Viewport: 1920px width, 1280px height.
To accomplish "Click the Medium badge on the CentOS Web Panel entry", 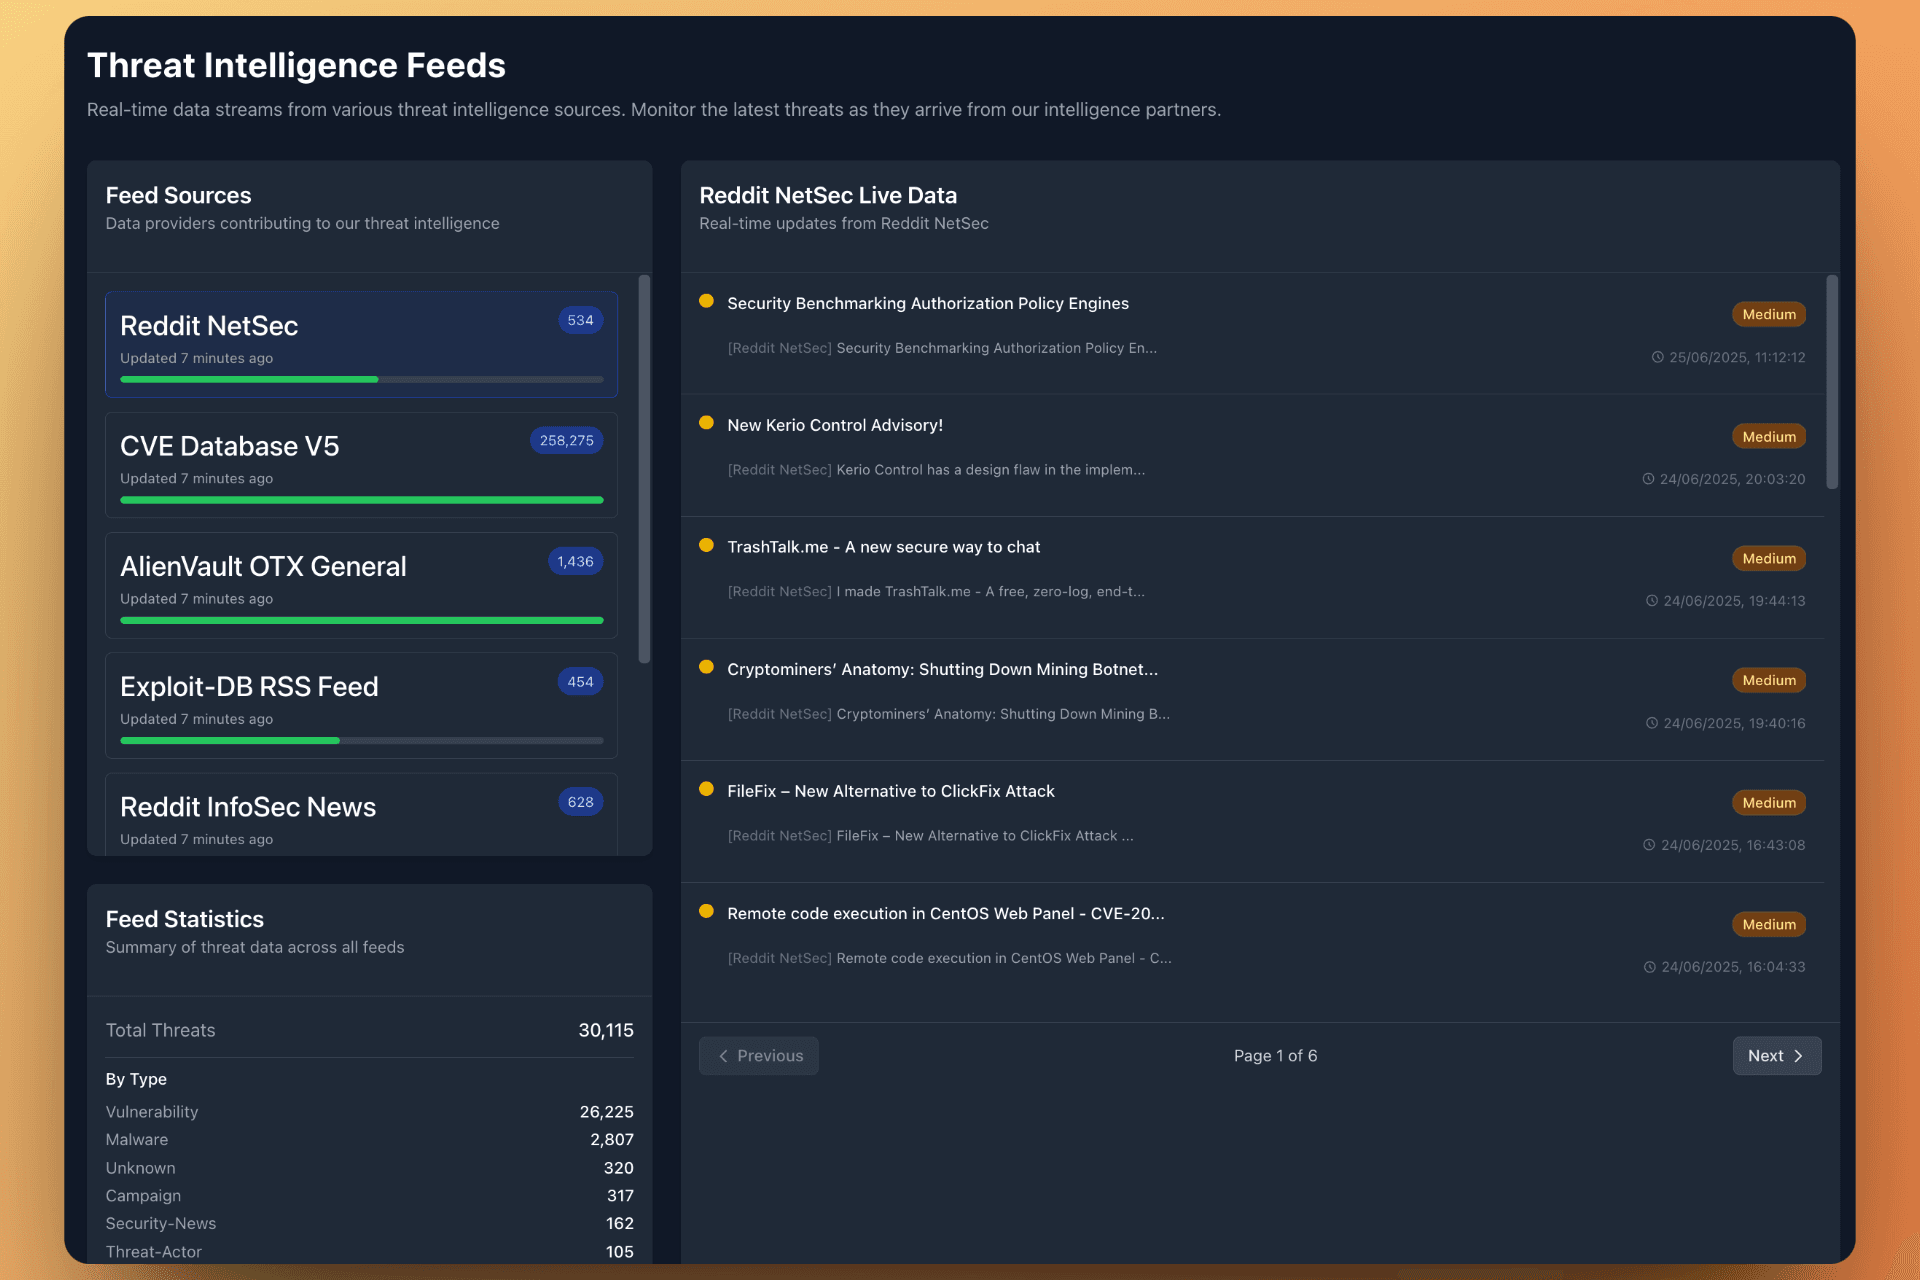I will [x=1767, y=924].
